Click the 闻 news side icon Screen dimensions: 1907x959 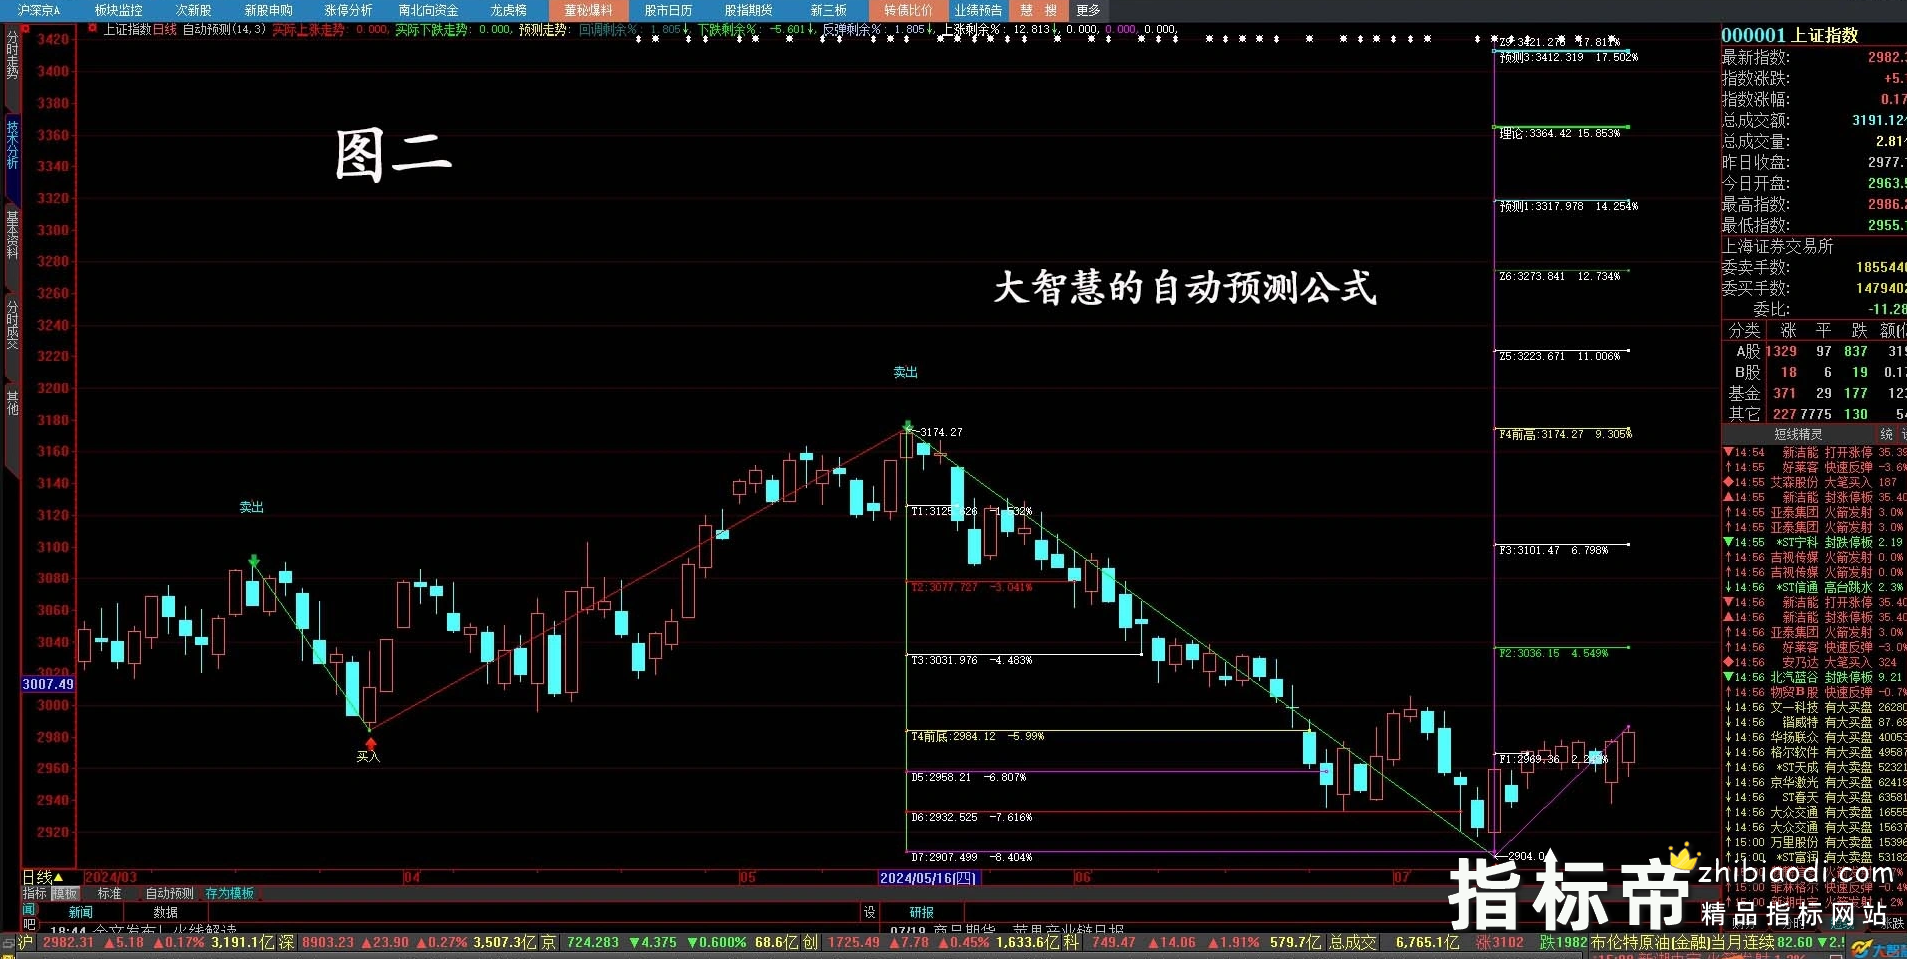pyautogui.click(x=29, y=910)
